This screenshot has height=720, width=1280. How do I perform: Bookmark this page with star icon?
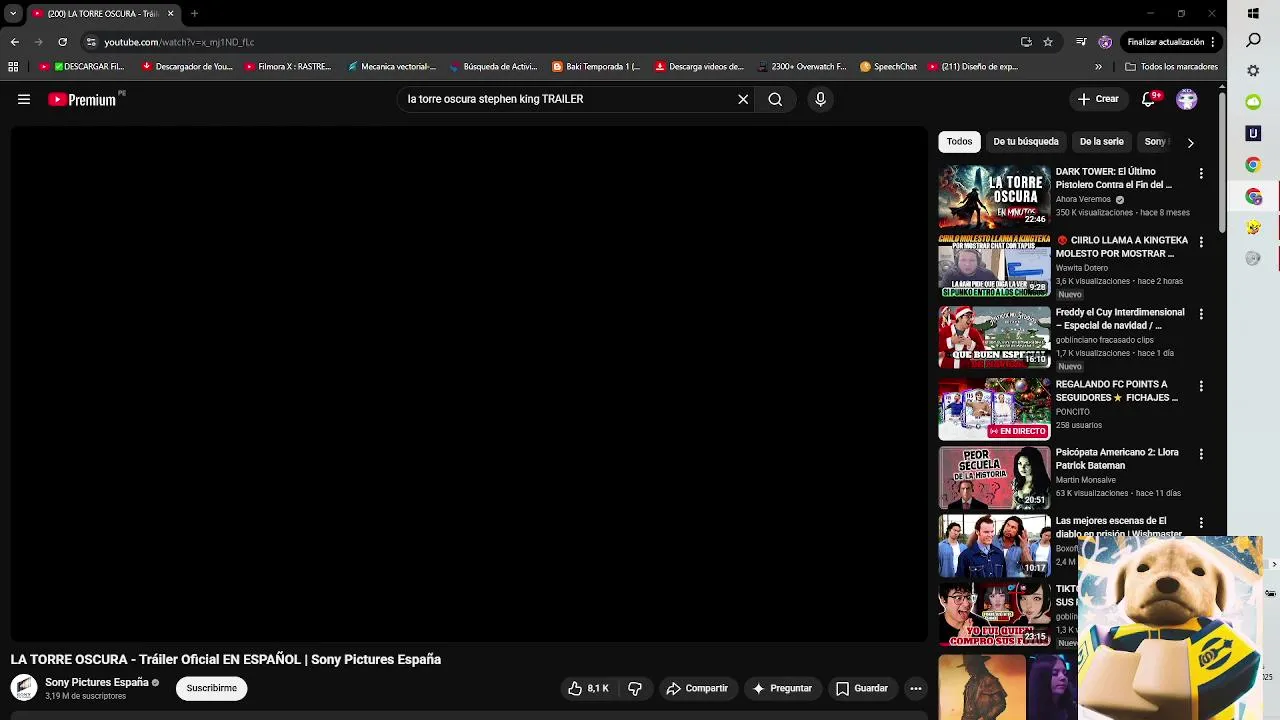click(1048, 42)
